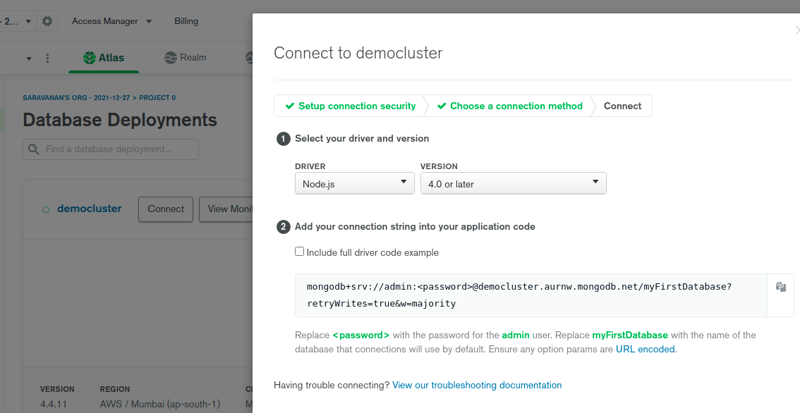Viewport: 800px width, 413px height.
Task: Click democluster green status circle
Action: (46, 210)
